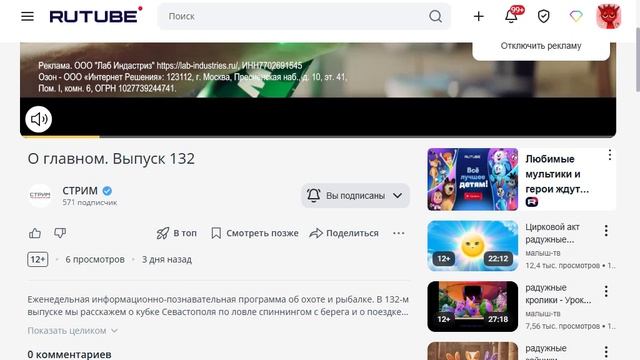Viewport: 640px width, 360px height.
Task: Open the plus upload/create menu
Action: (478, 16)
